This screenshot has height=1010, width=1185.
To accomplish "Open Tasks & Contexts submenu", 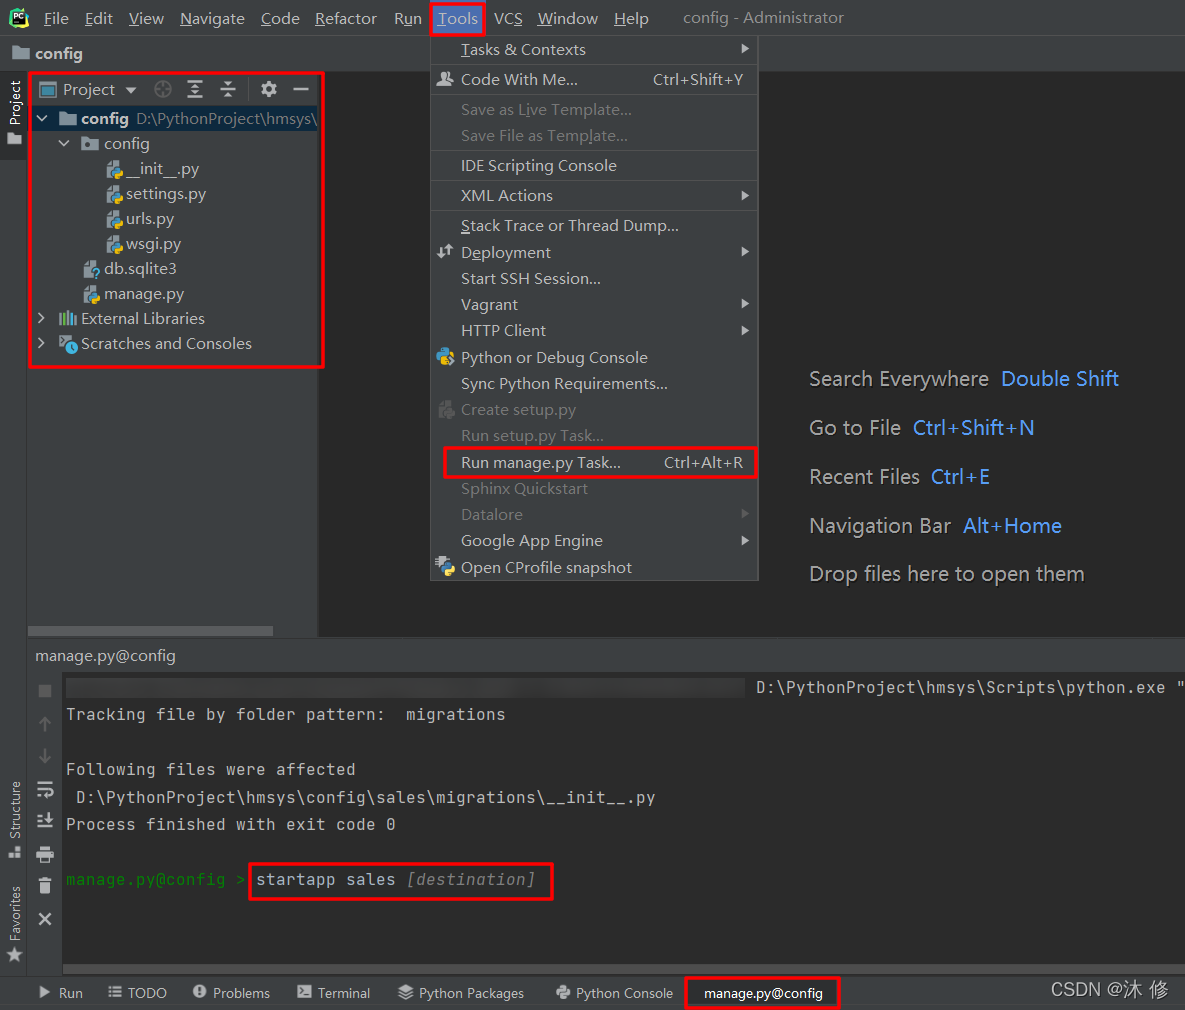I will coord(594,50).
